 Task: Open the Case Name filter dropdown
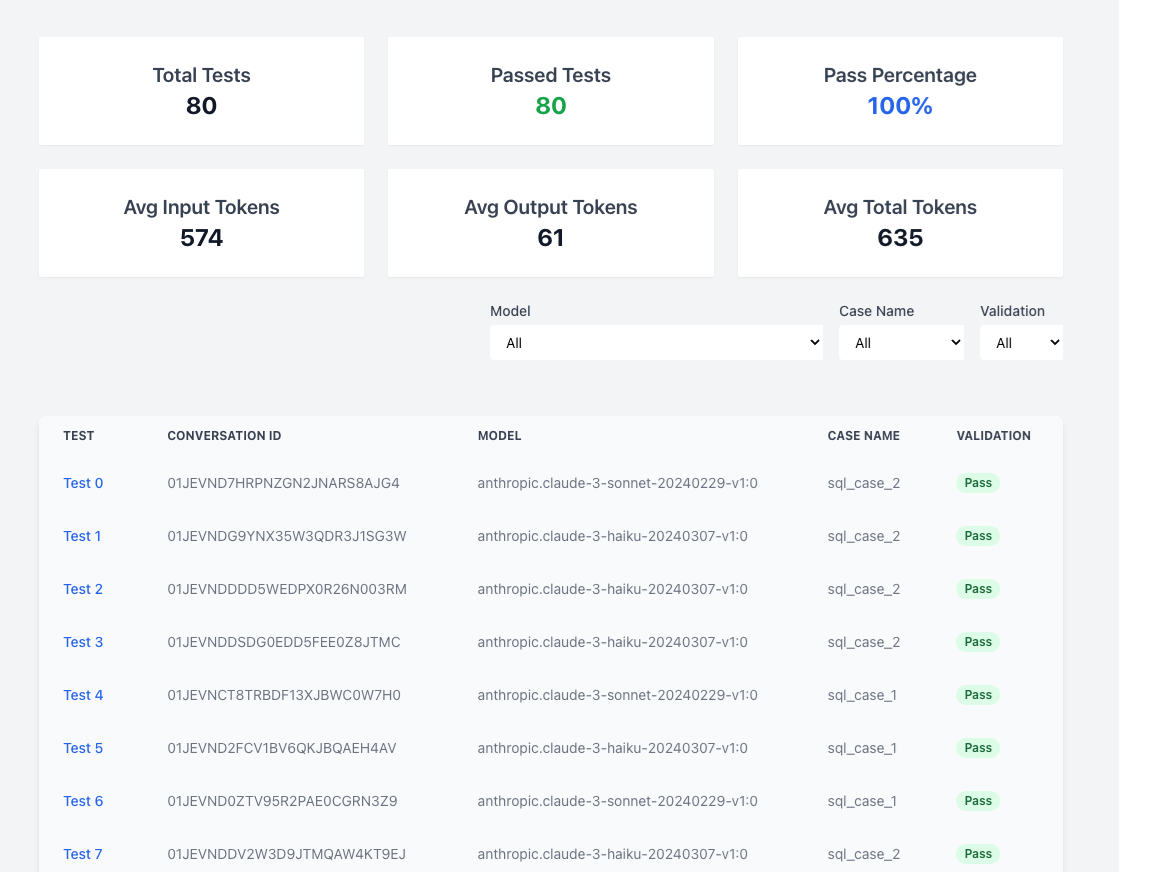click(901, 342)
